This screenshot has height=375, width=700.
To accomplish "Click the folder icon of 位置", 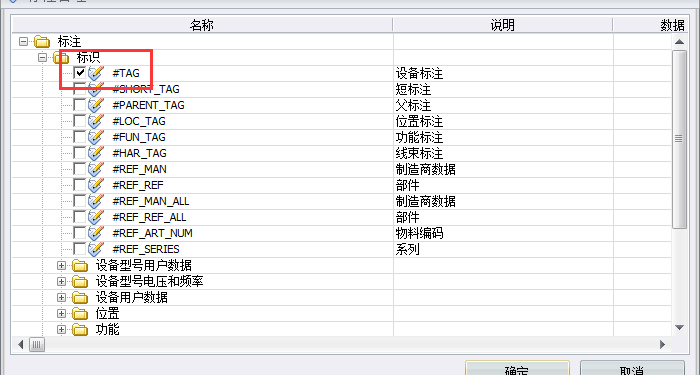I will coord(80,313).
